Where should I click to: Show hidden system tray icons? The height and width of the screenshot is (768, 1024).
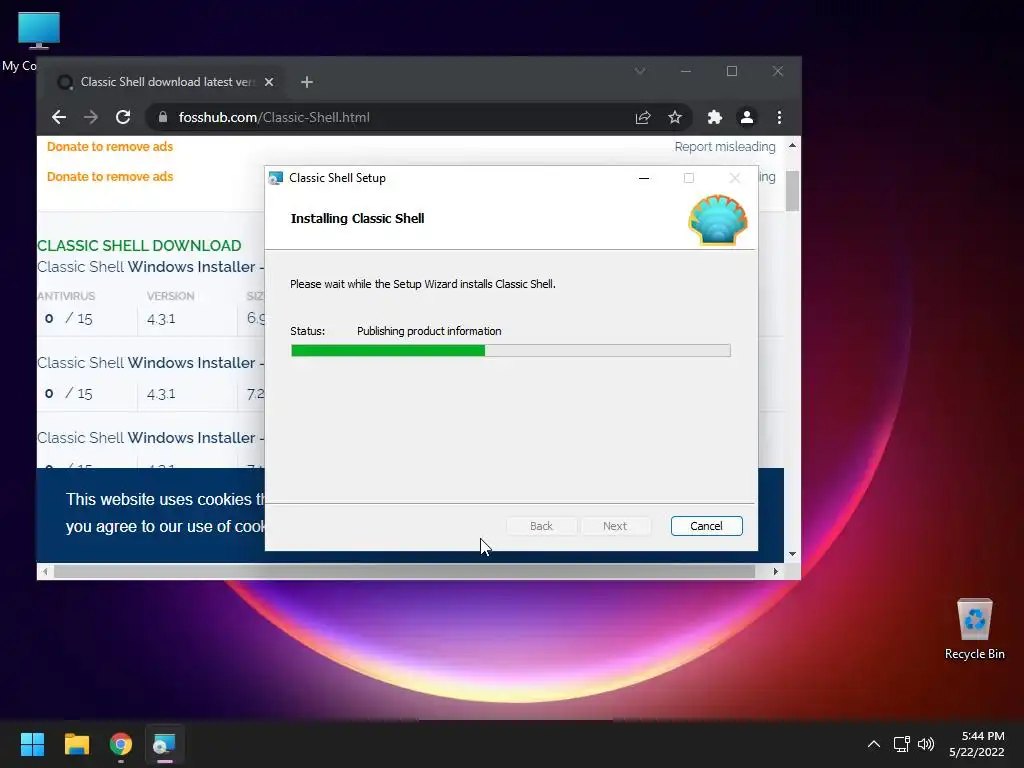pos(873,744)
